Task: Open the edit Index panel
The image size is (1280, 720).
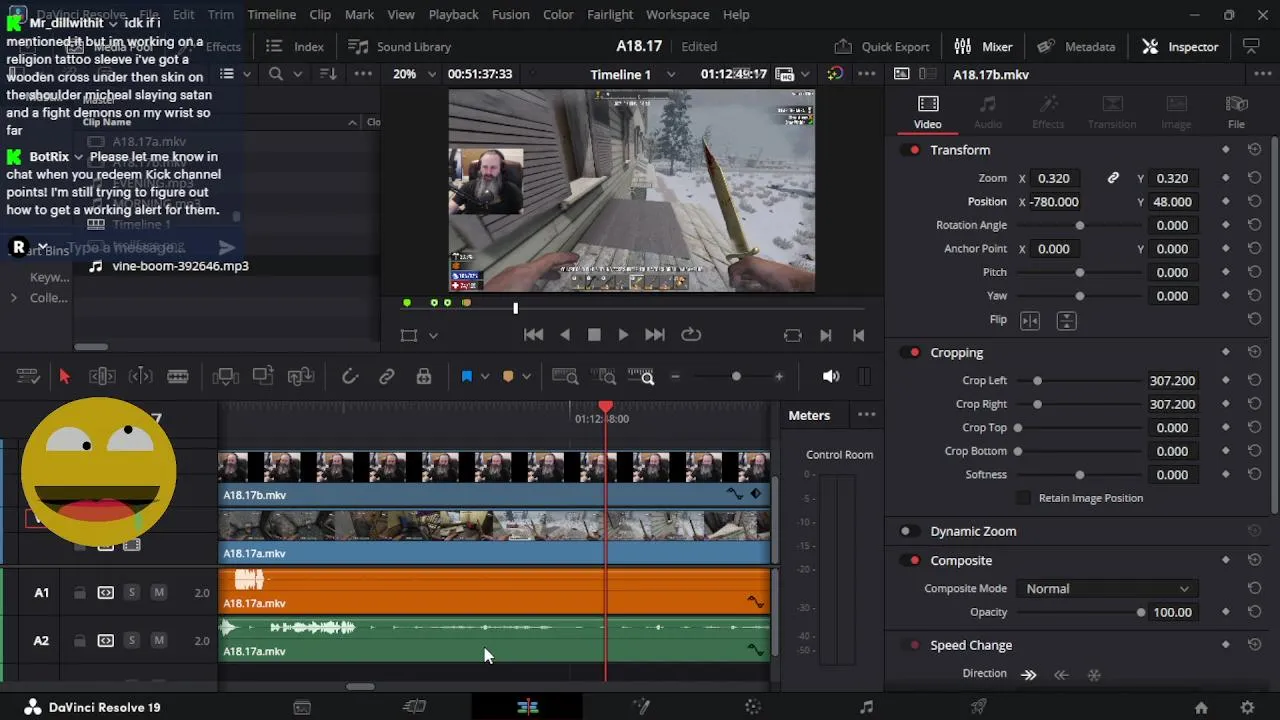Action: coord(295,46)
